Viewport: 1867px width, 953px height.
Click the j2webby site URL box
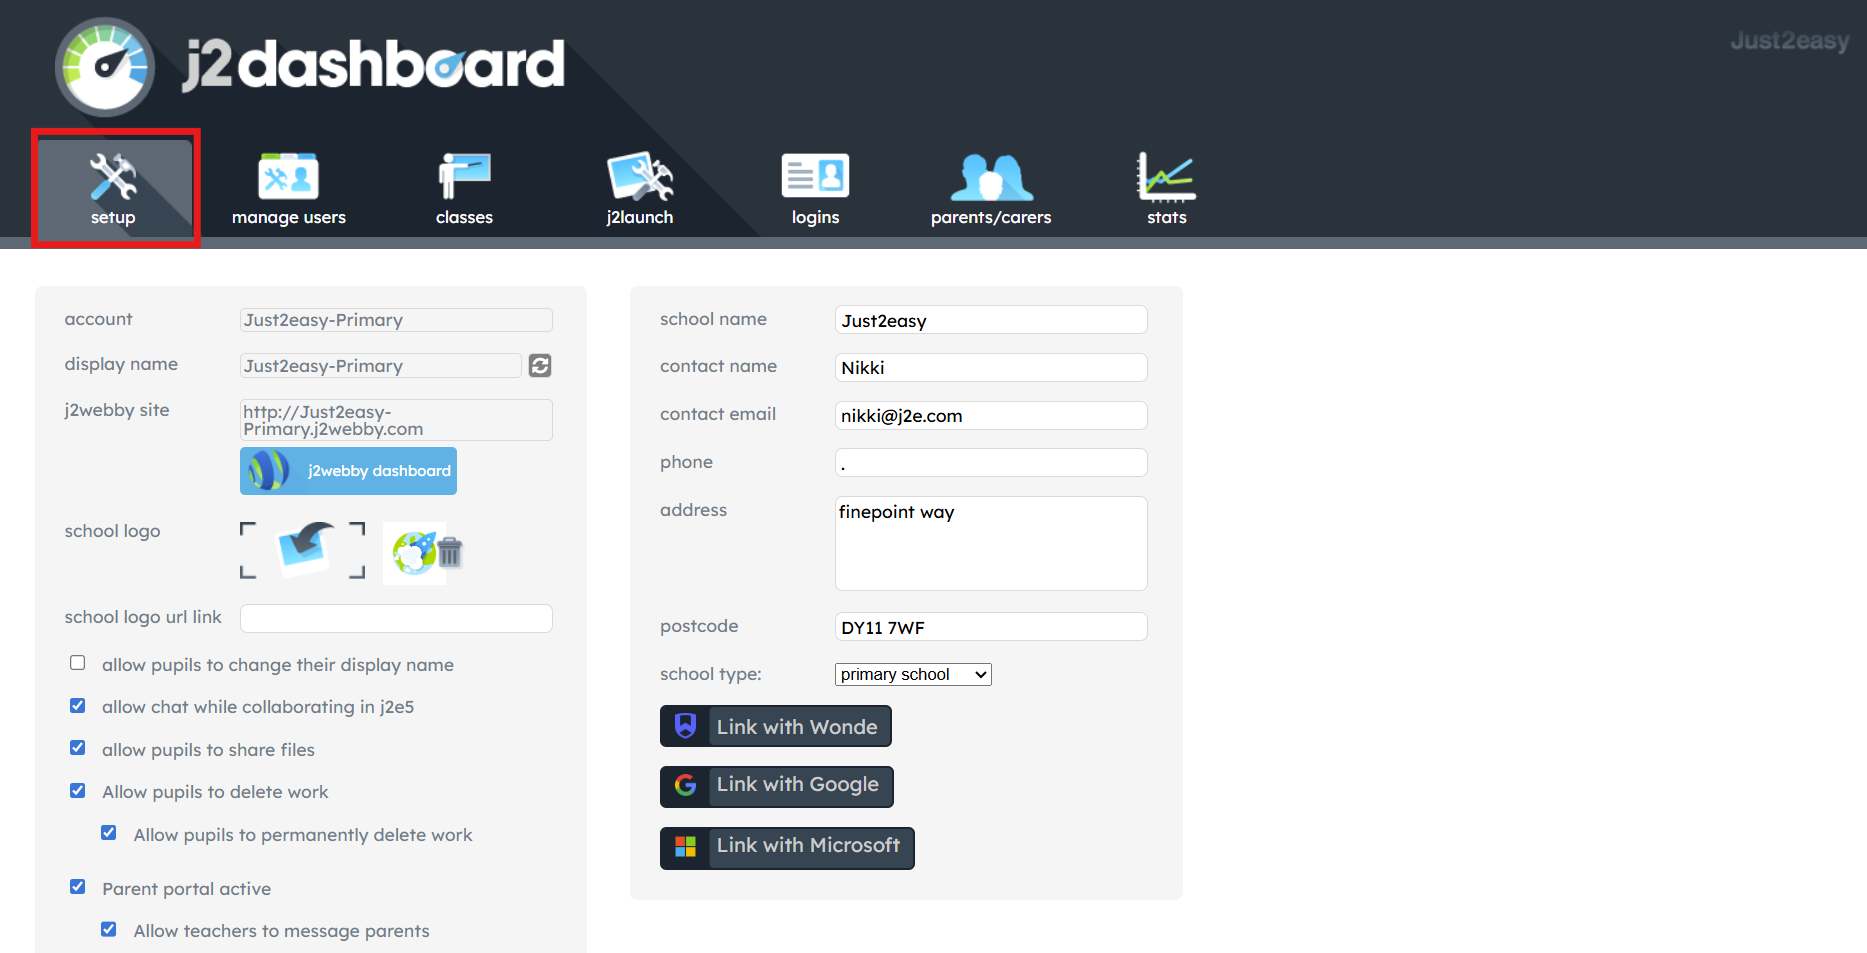click(x=396, y=420)
